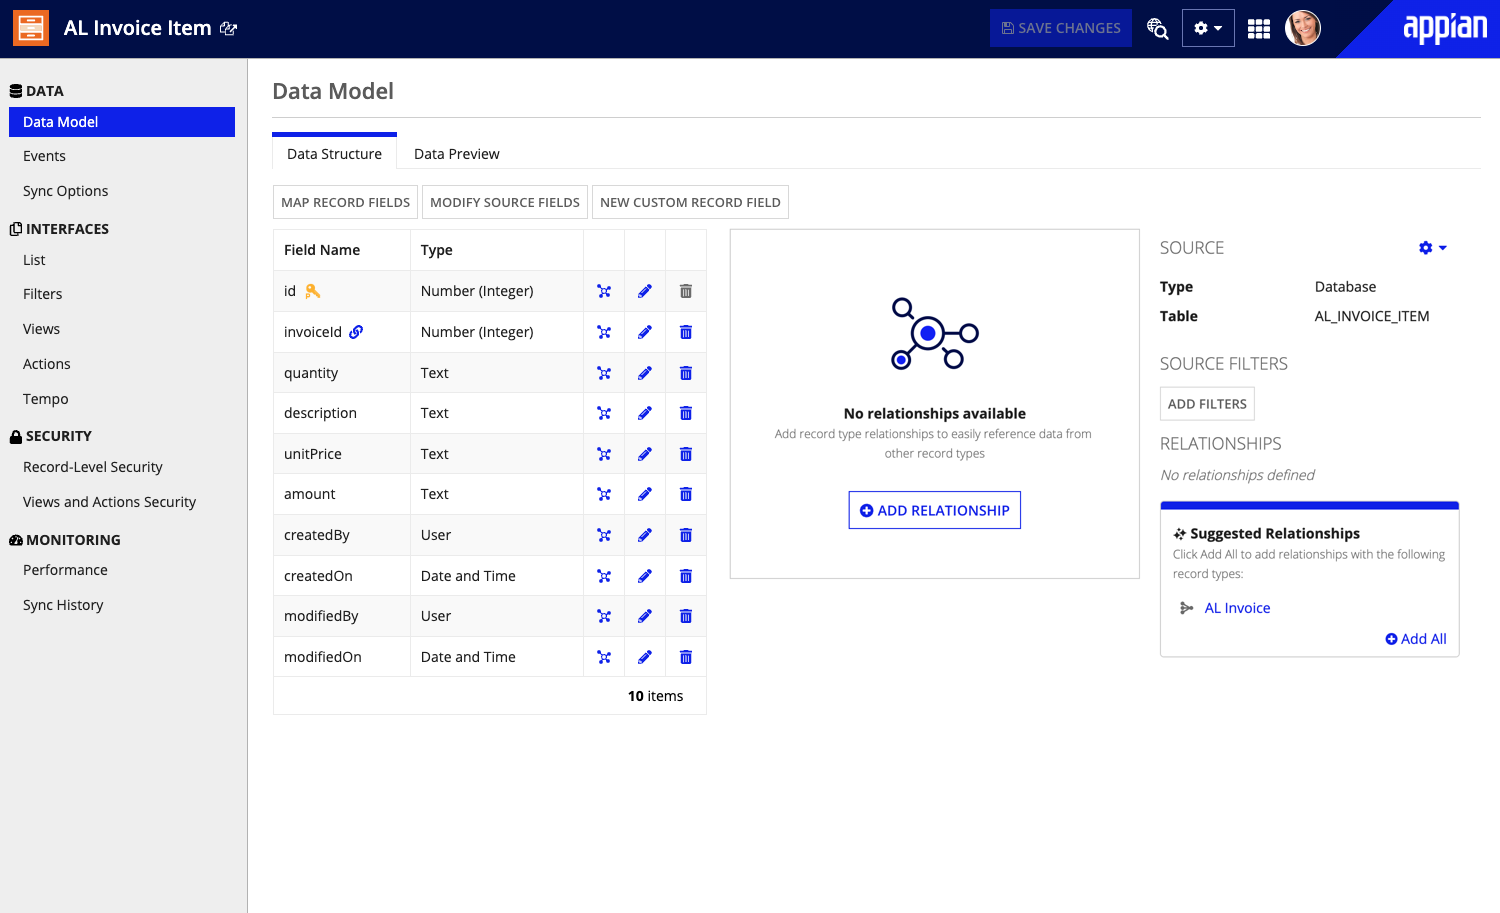
Task: Click the 10 items count text
Action: tap(655, 696)
